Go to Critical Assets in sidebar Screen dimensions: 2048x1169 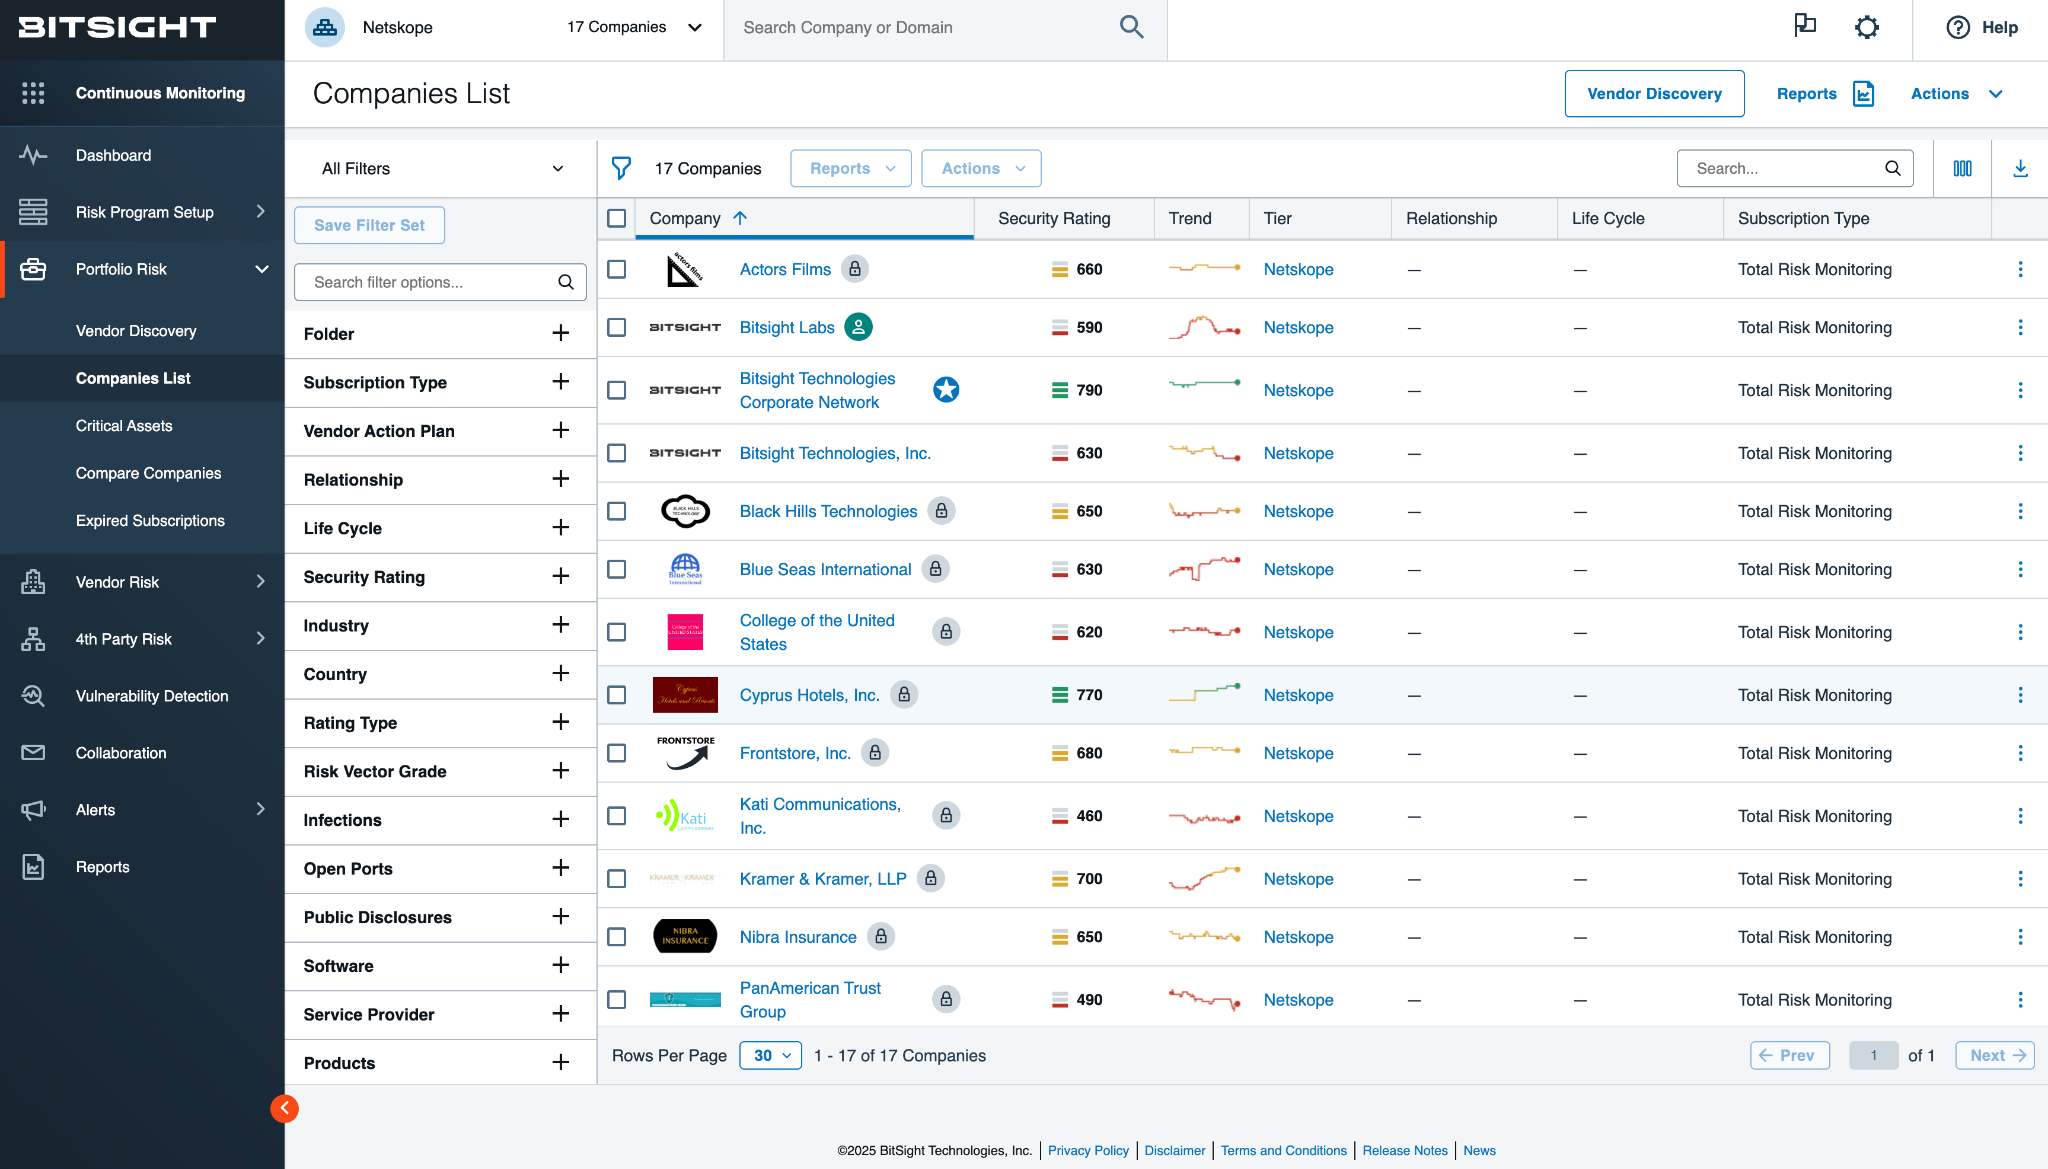124,426
